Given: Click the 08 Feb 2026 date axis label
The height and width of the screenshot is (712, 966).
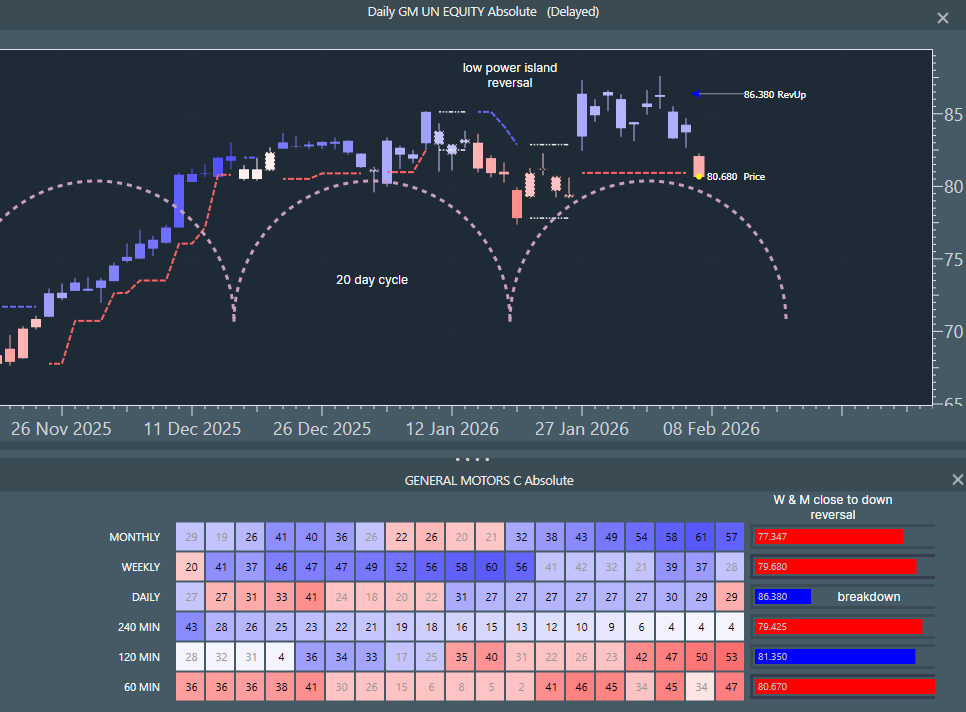Looking at the screenshot, I should coord(711,429).
